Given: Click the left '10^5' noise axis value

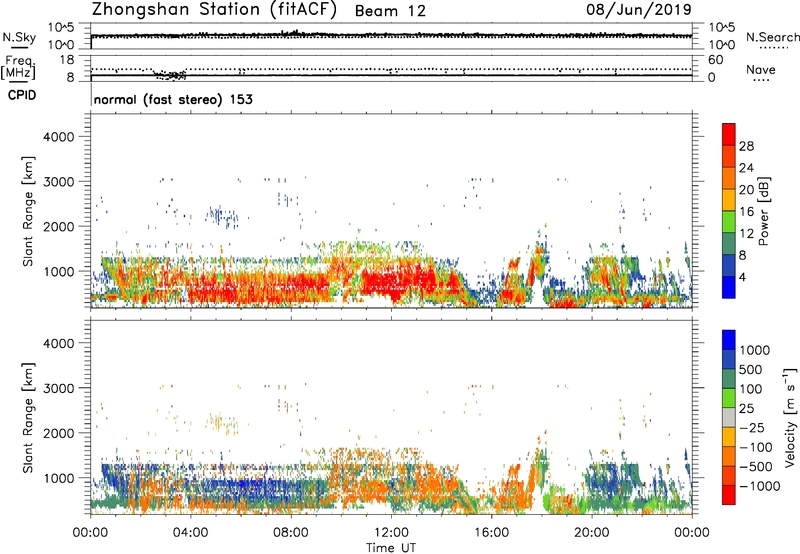Looking at the screenshot, I should (x=61, y=27).
